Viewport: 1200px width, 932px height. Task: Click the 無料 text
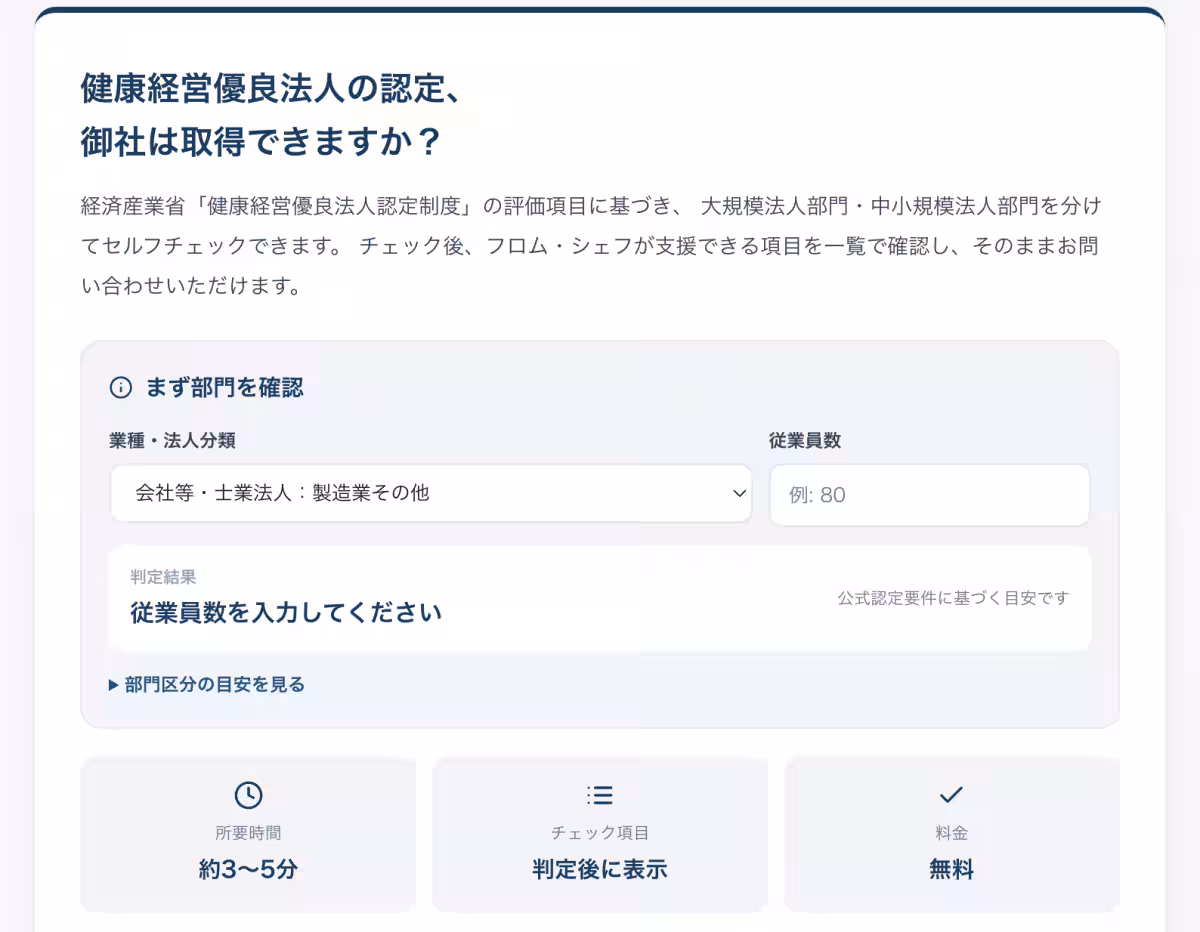point(951,869)
